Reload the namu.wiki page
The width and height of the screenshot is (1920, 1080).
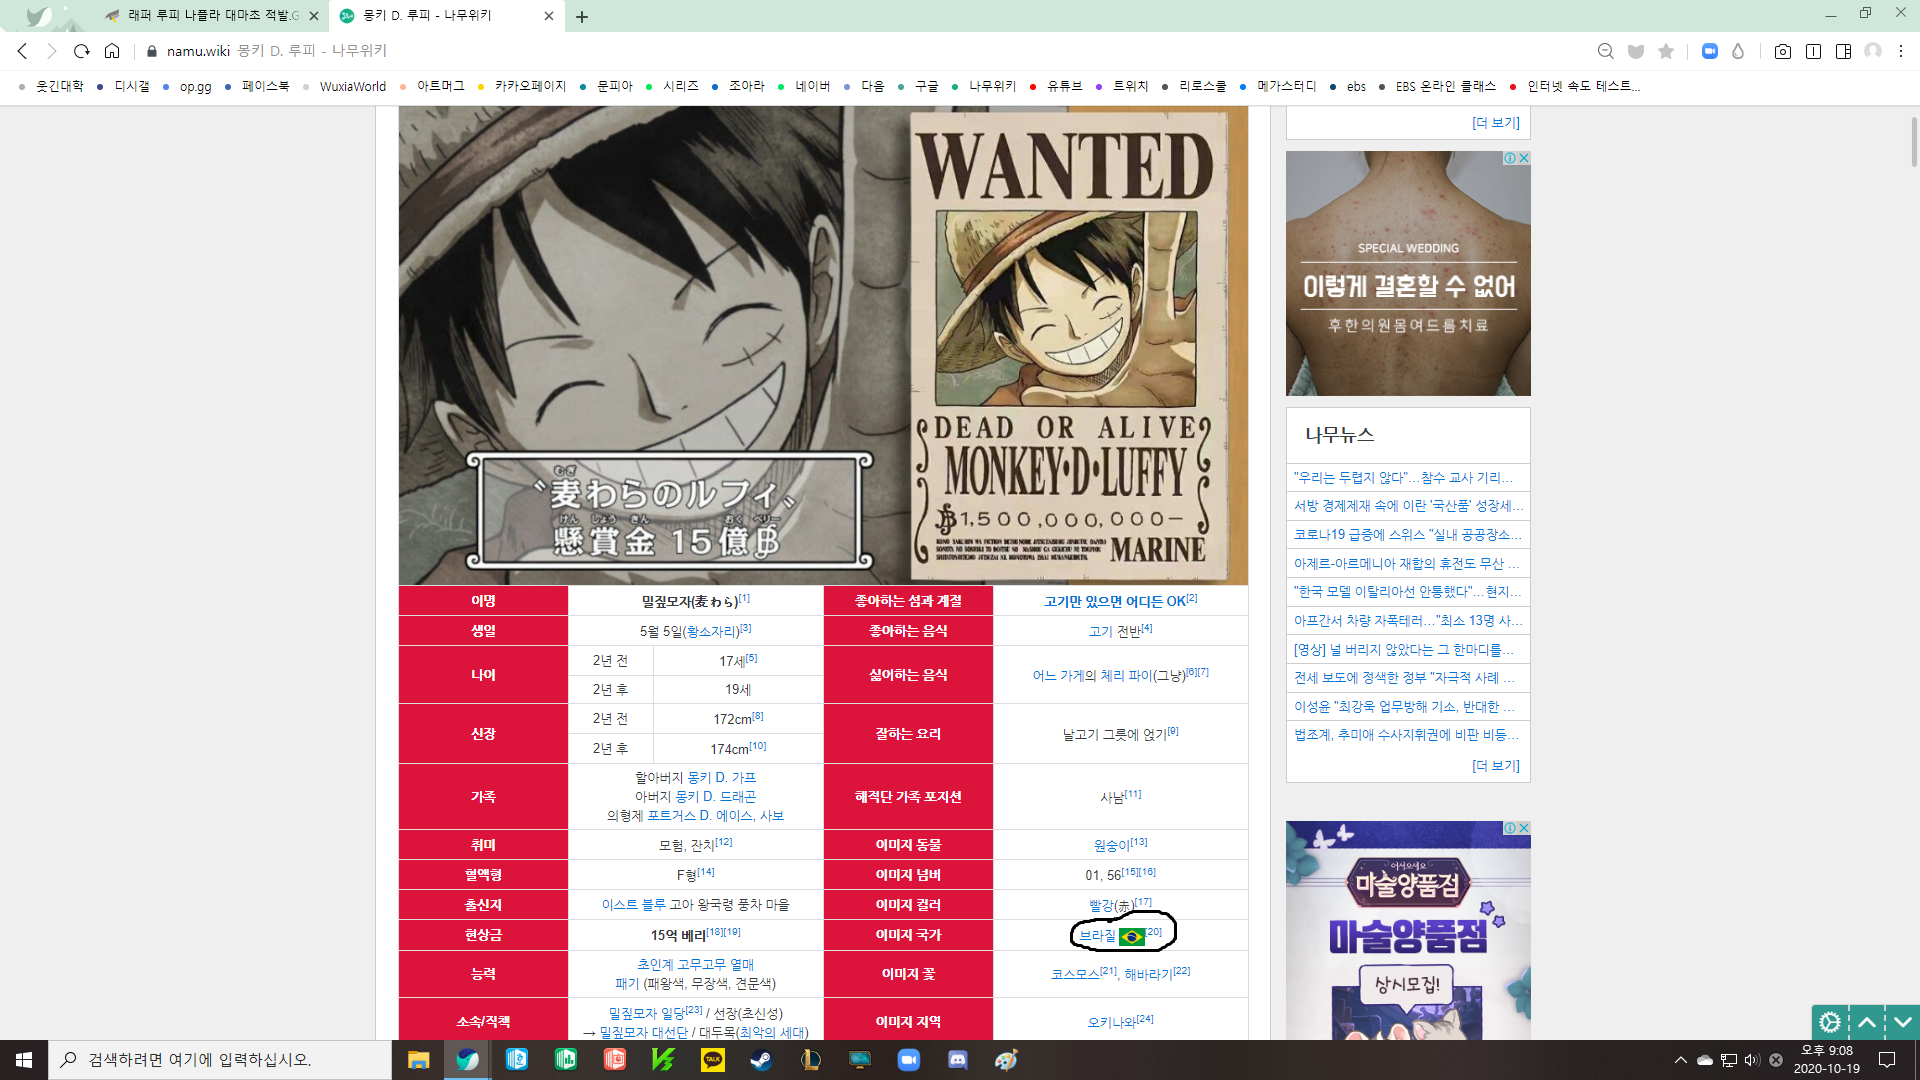82,51
